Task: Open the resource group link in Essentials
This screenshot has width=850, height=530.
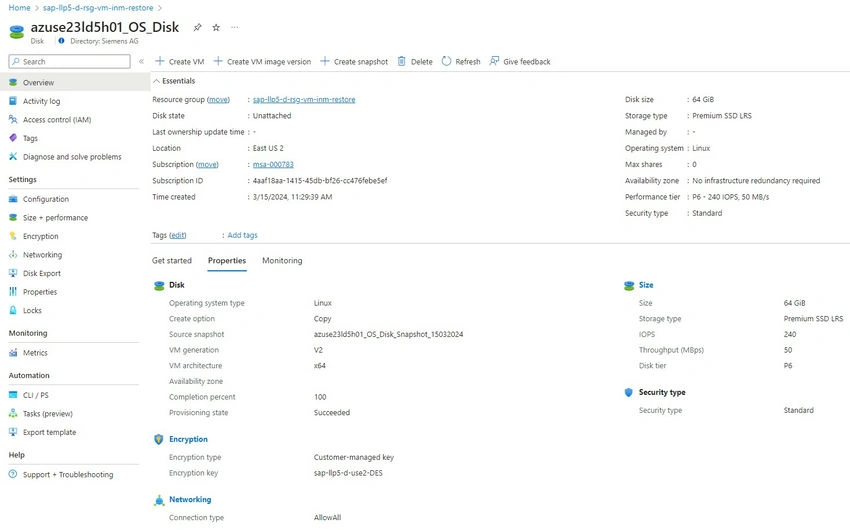Action: [304, 99]
